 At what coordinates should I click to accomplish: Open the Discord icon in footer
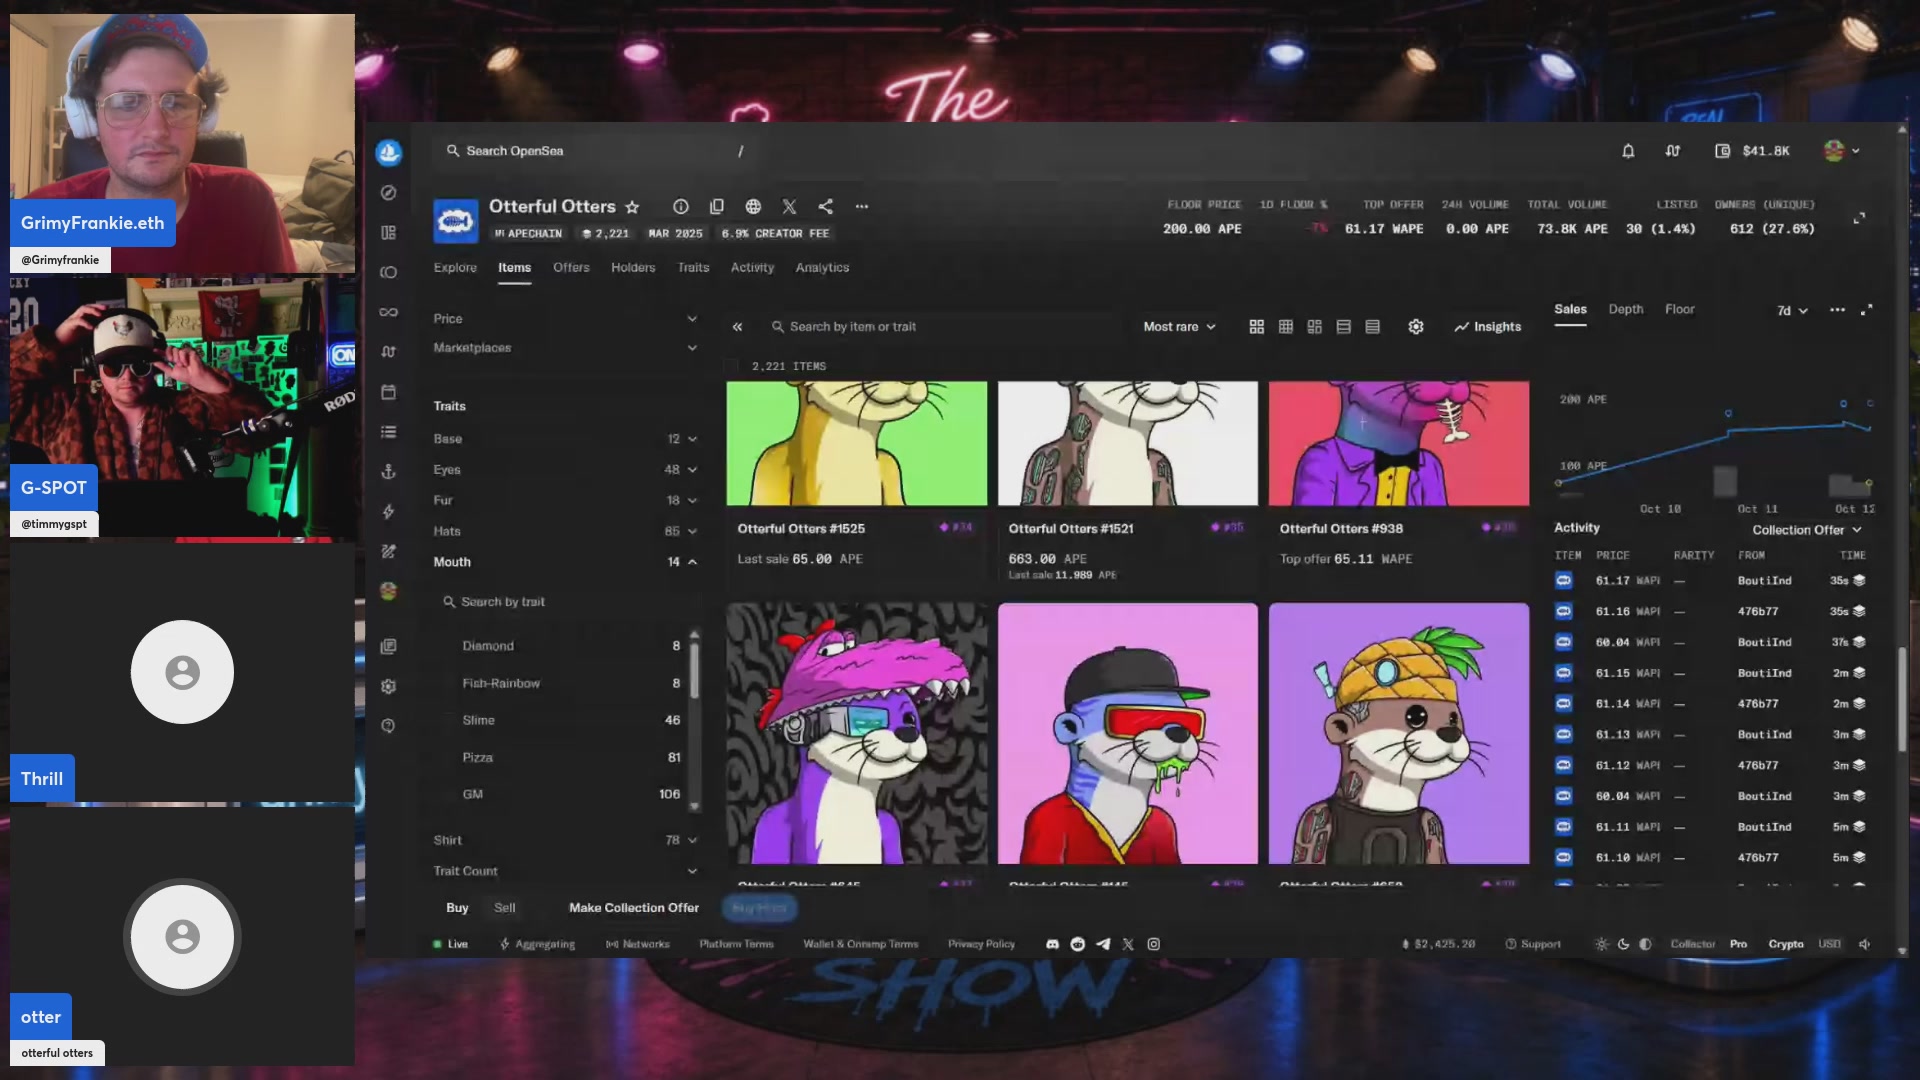point(1052,944)
